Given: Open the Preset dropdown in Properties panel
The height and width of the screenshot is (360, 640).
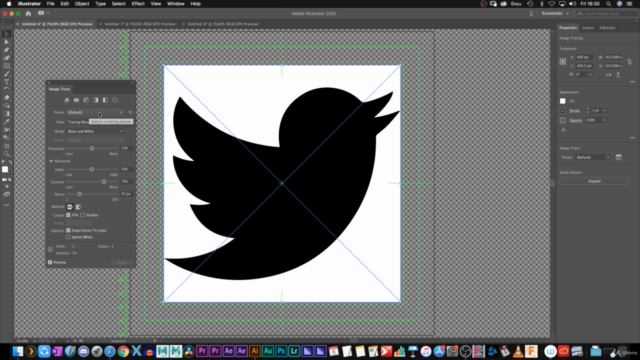Looking at the screenshot, I should point(593,157).
